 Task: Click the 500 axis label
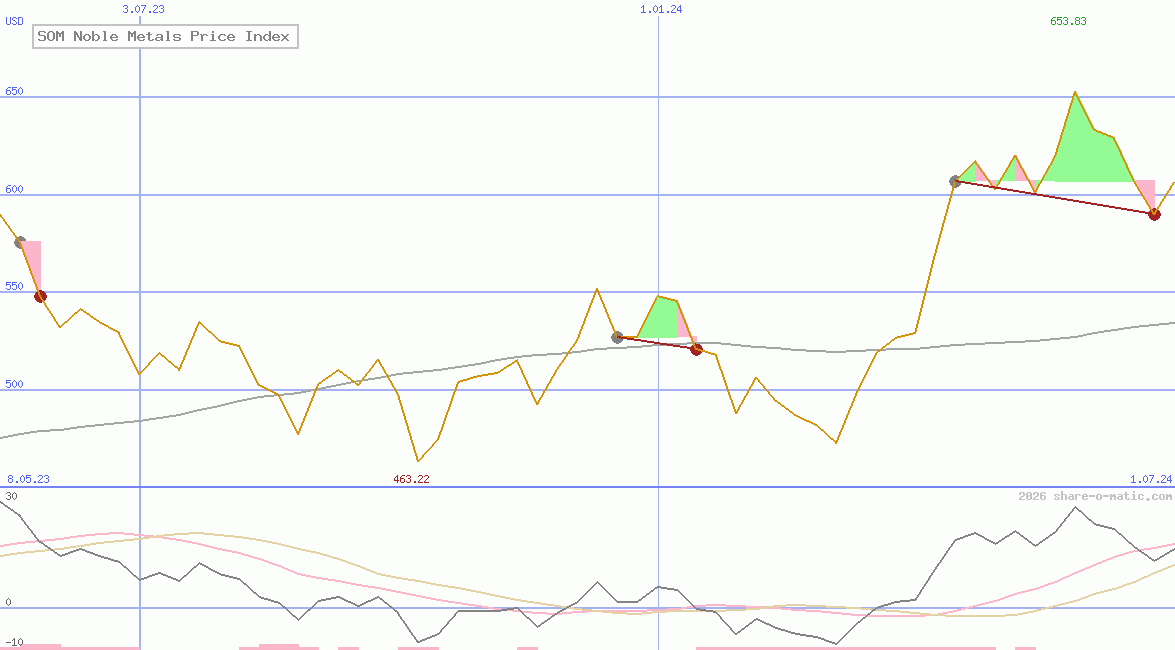14,385
